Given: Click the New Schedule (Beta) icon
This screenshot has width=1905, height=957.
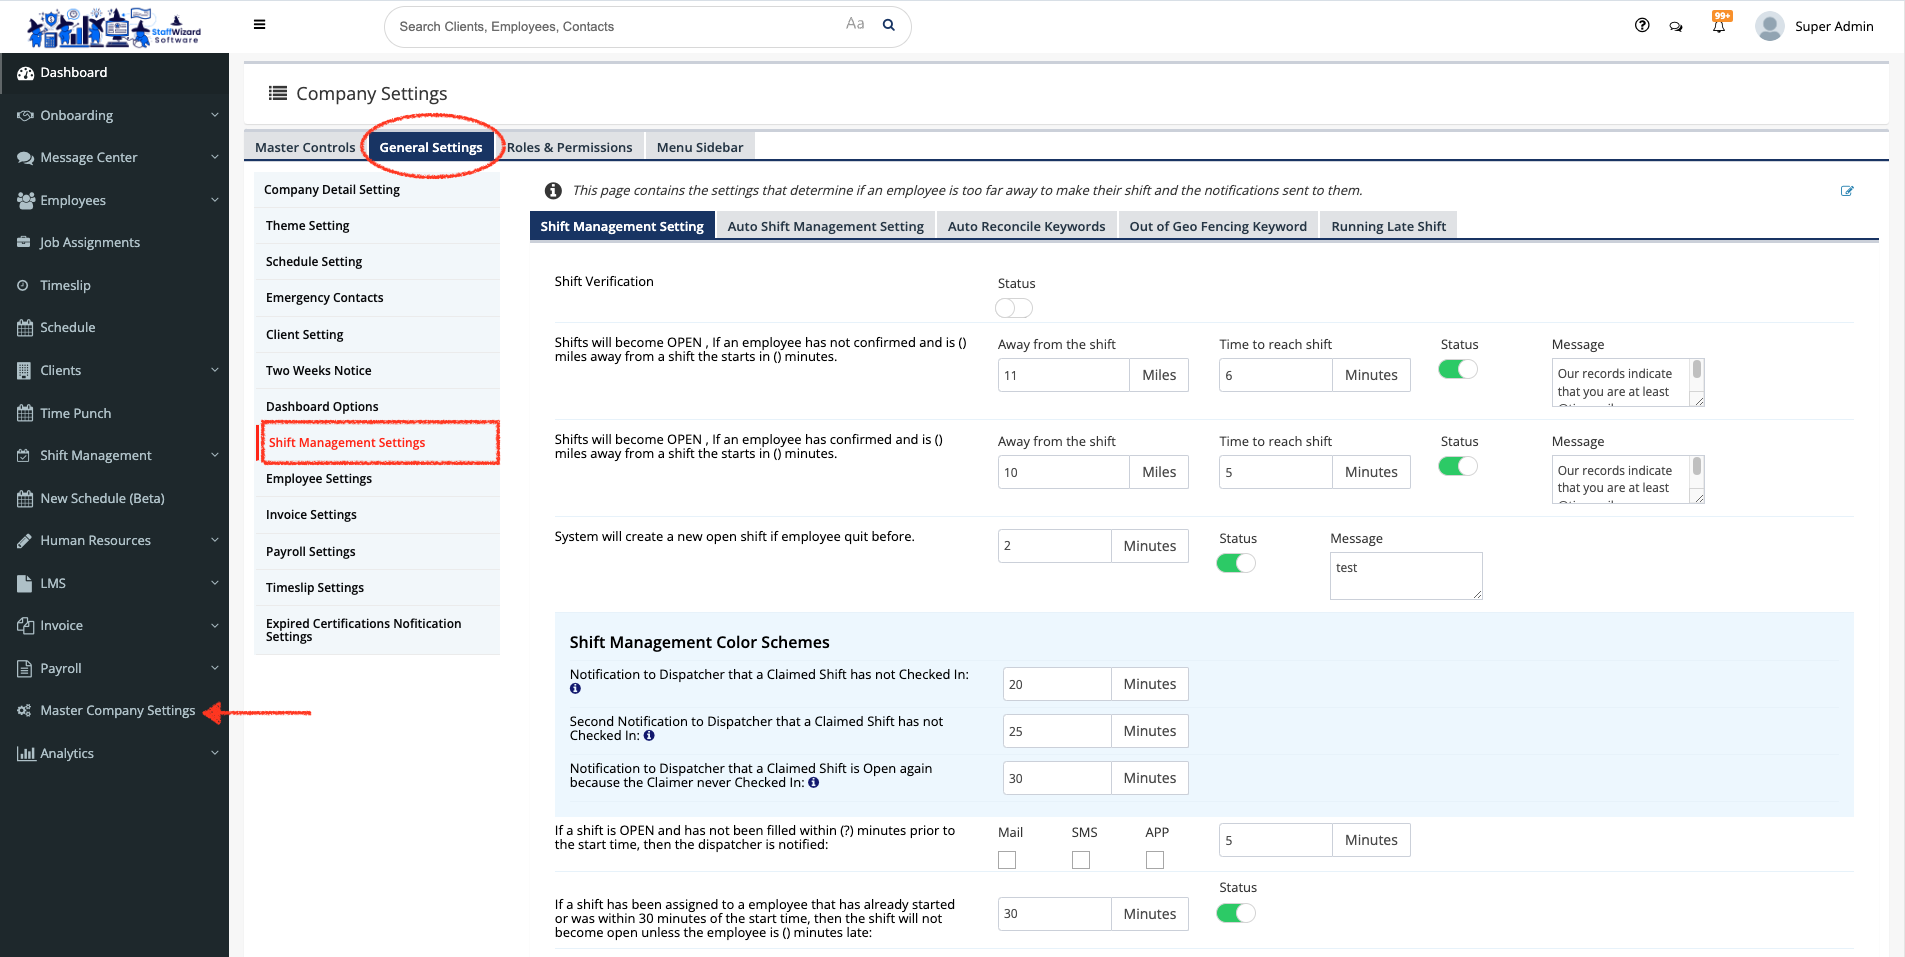Looking at the screenshot, I should pos(25,499).
